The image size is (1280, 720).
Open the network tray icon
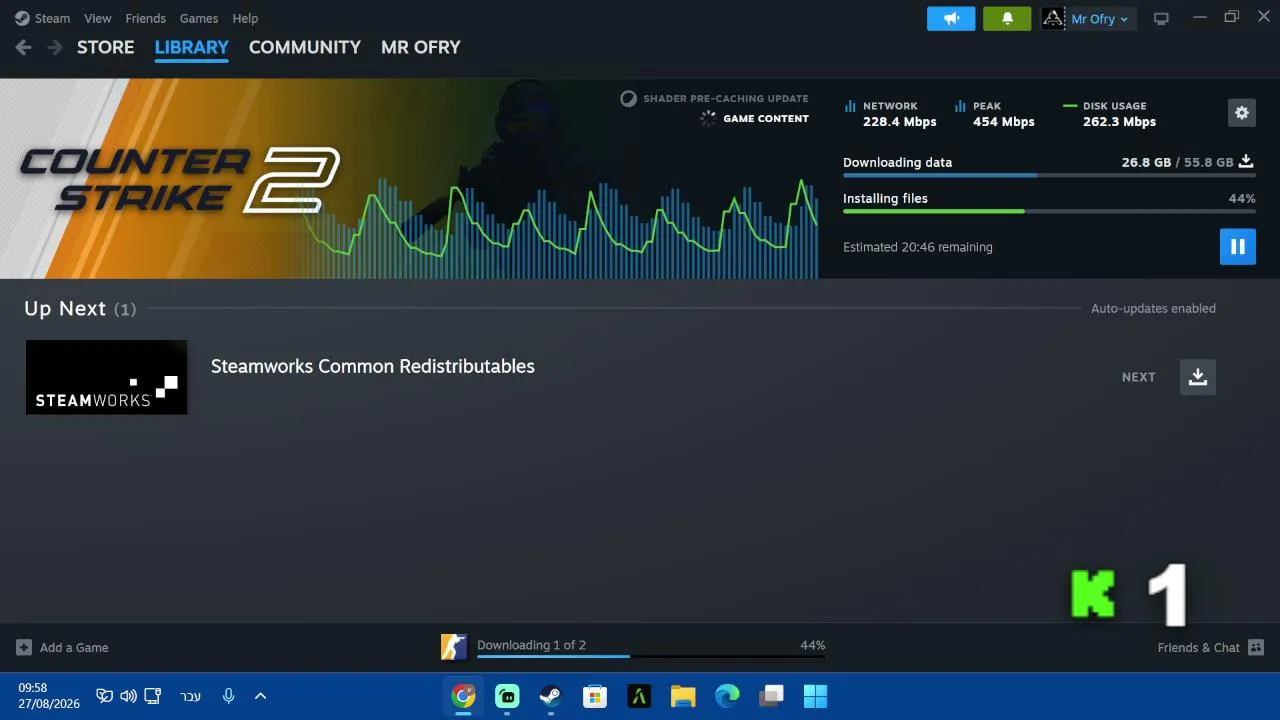point(152,696)
